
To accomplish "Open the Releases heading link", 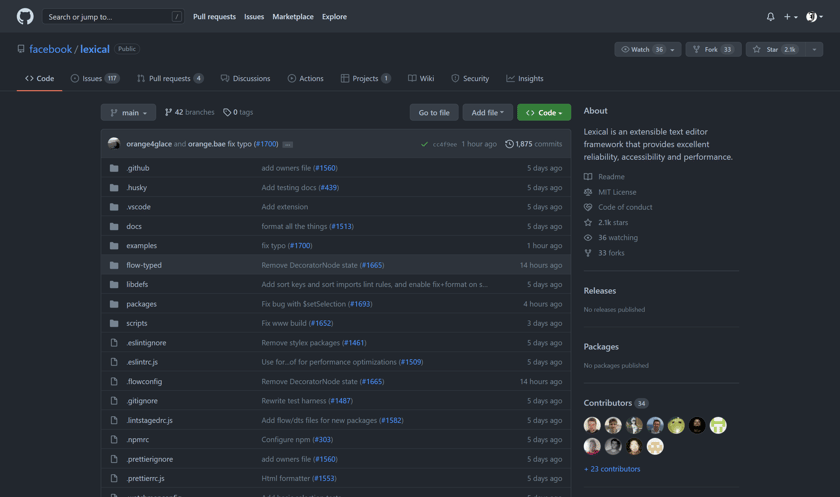I will pyautogui.click(x=599, y=291).
